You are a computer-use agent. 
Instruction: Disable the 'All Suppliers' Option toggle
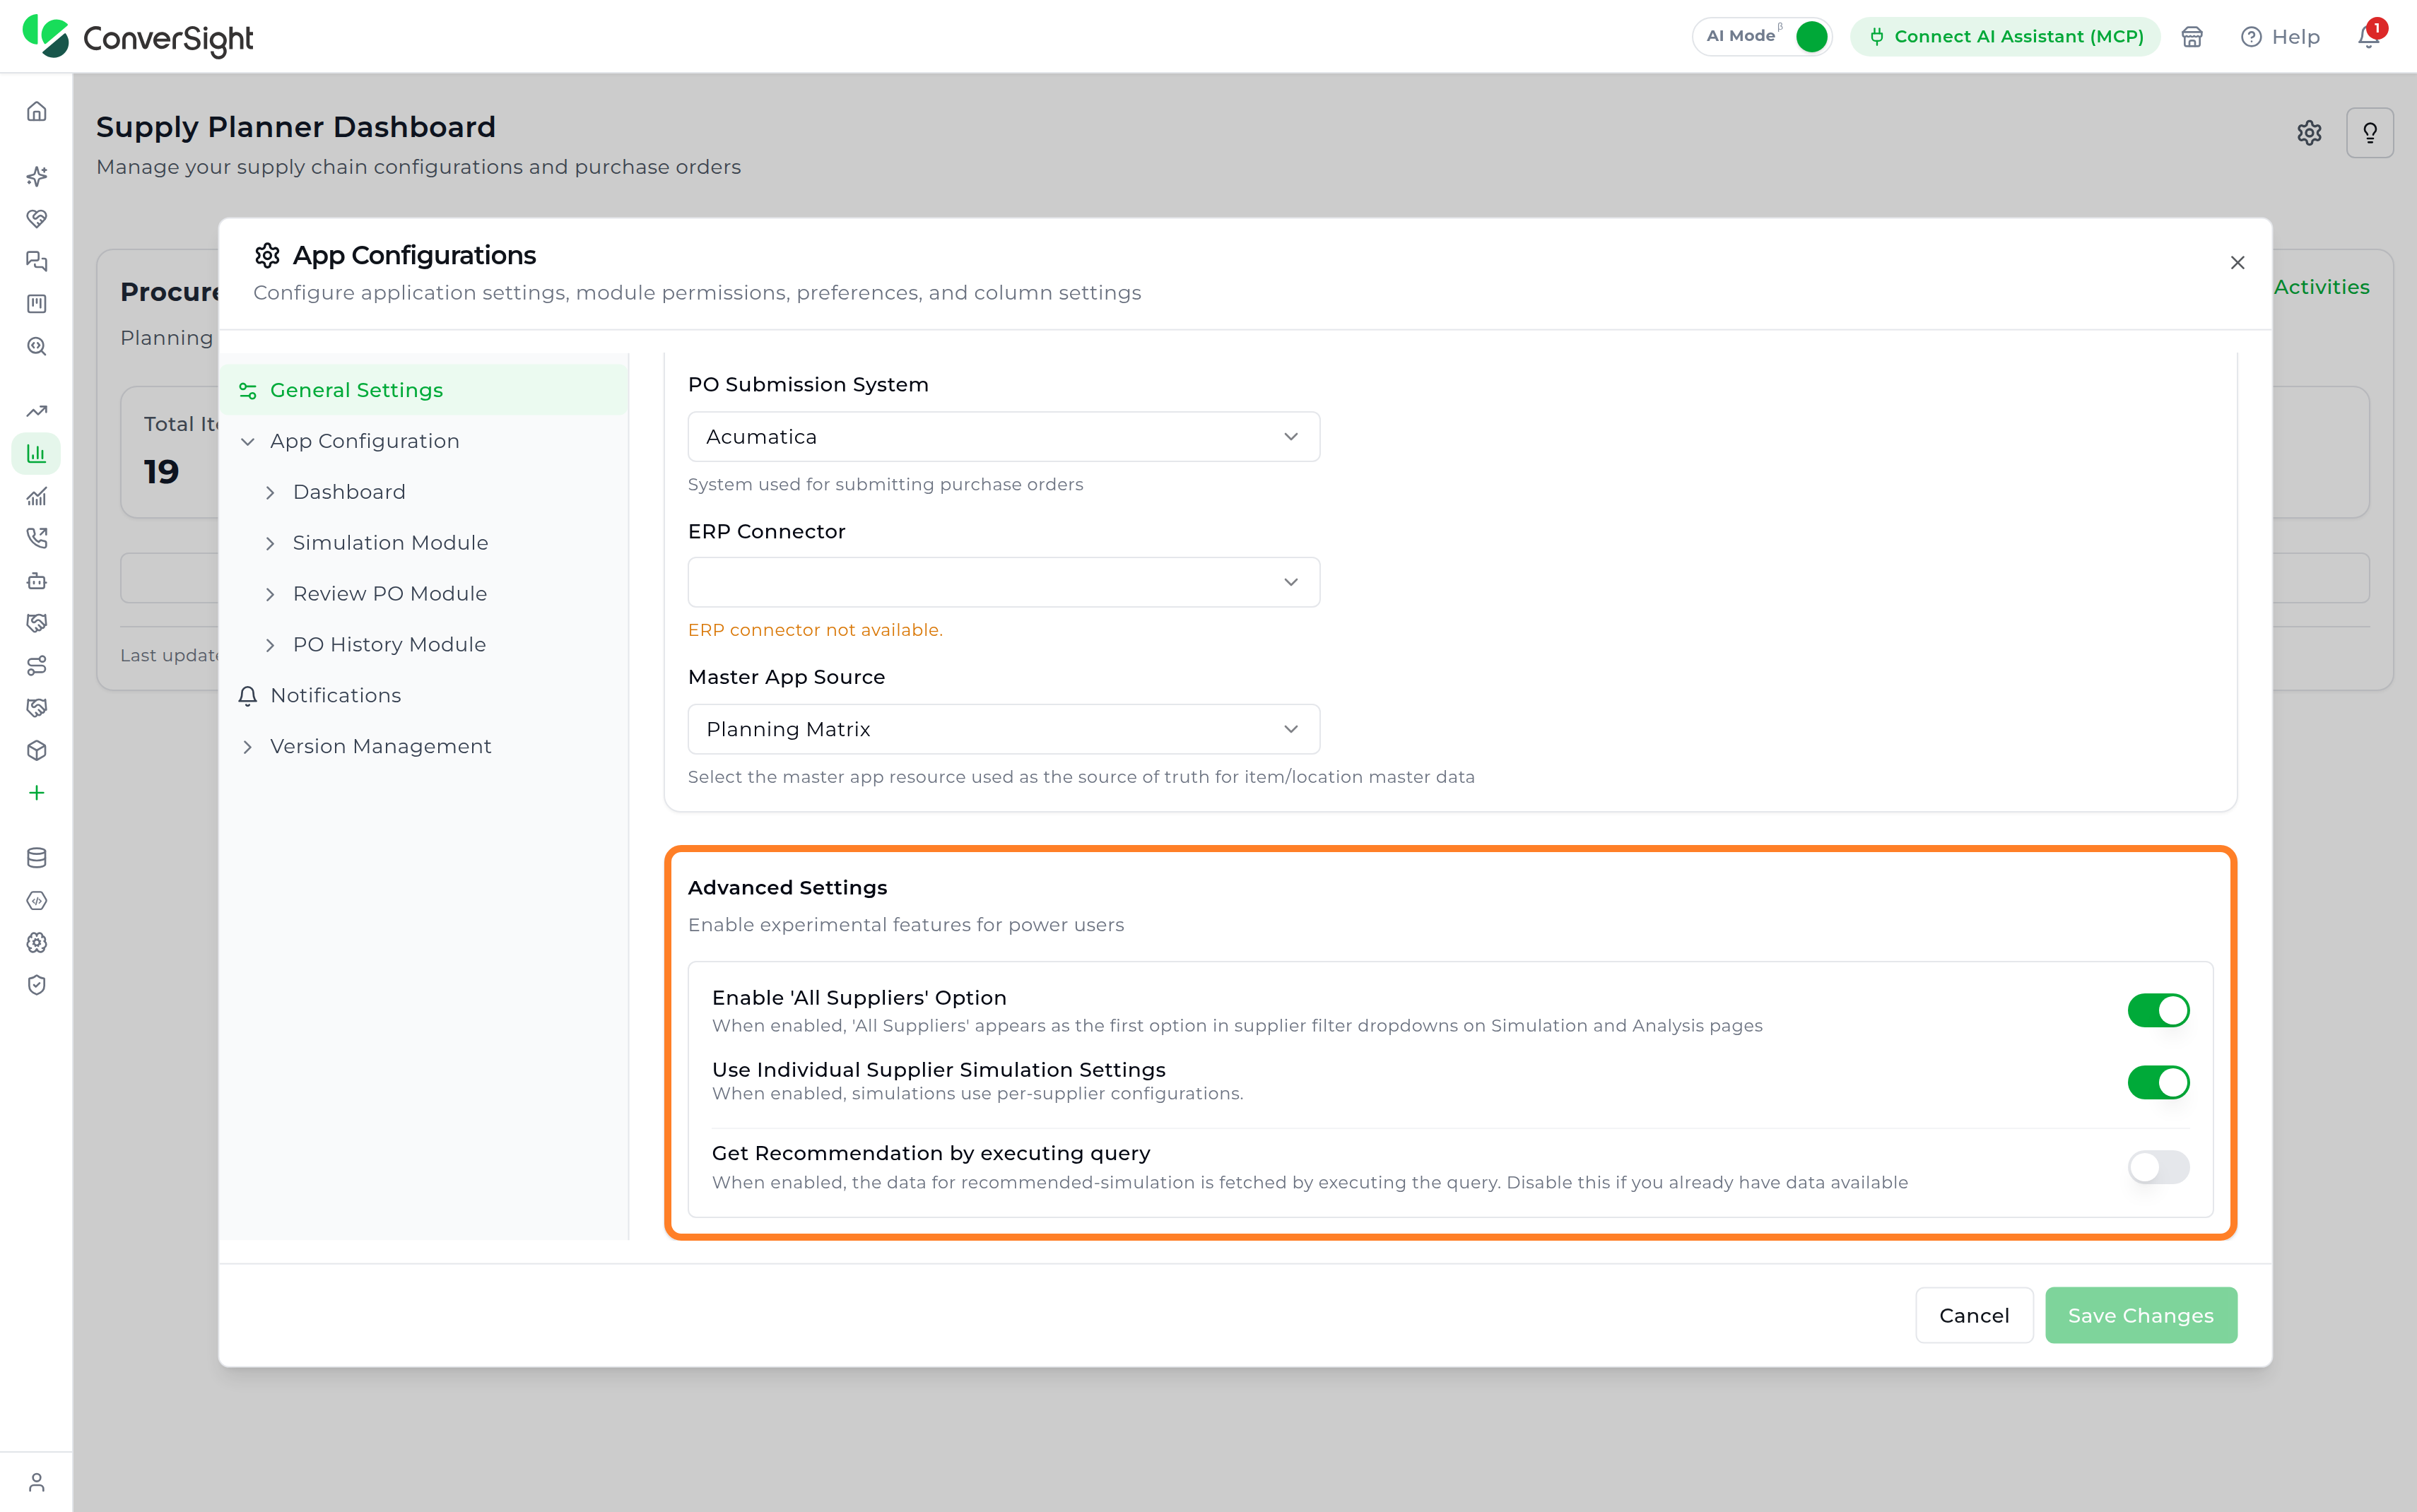(2158, 1010)
